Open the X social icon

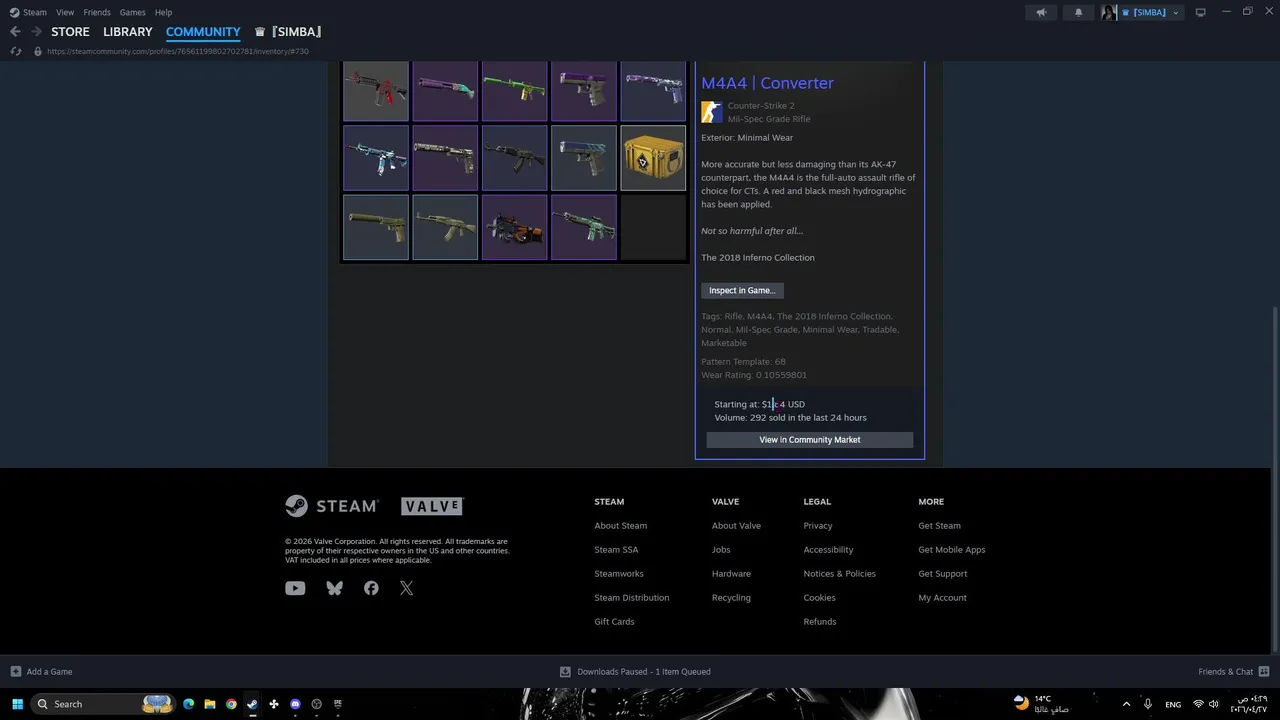pos(406,588)
